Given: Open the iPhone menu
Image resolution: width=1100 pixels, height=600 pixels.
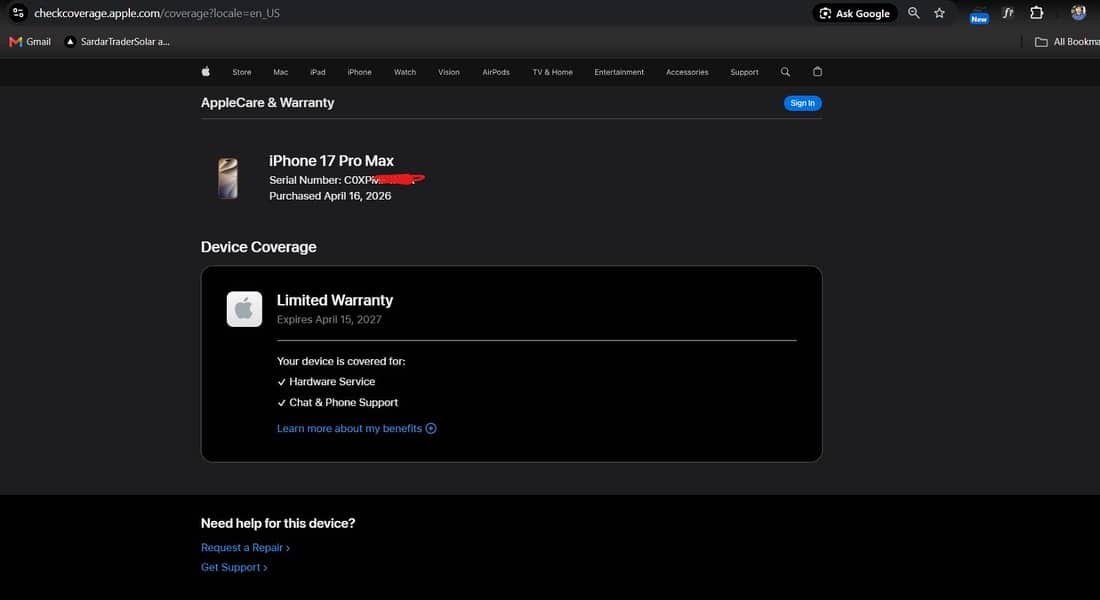Looking at the screenshot, I should (x=359, y=72).
